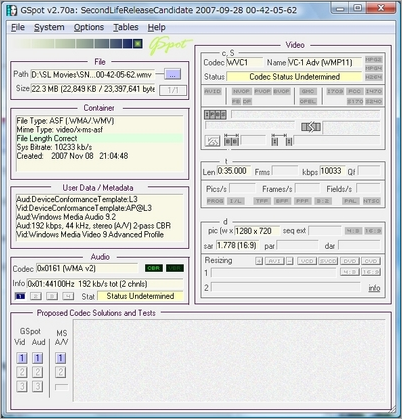Click the browse '...' file button
Image resolution: width=402 pixels, height=419 pixels.
(x=172, y=74)
